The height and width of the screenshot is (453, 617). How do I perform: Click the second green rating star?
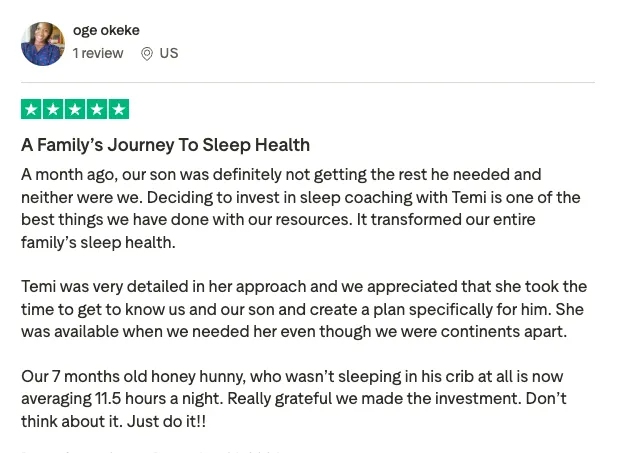(x=53, y=109)
